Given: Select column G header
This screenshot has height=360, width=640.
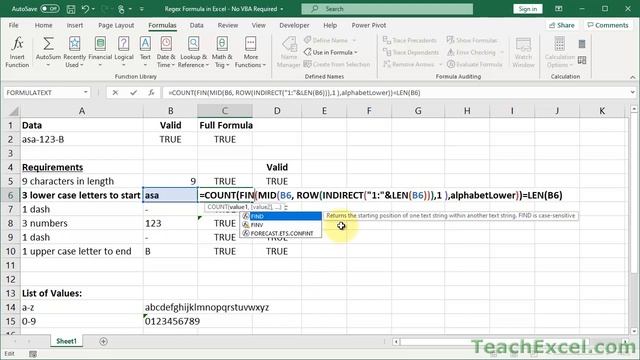Looking at the screenshot, I should coord(418,111).
